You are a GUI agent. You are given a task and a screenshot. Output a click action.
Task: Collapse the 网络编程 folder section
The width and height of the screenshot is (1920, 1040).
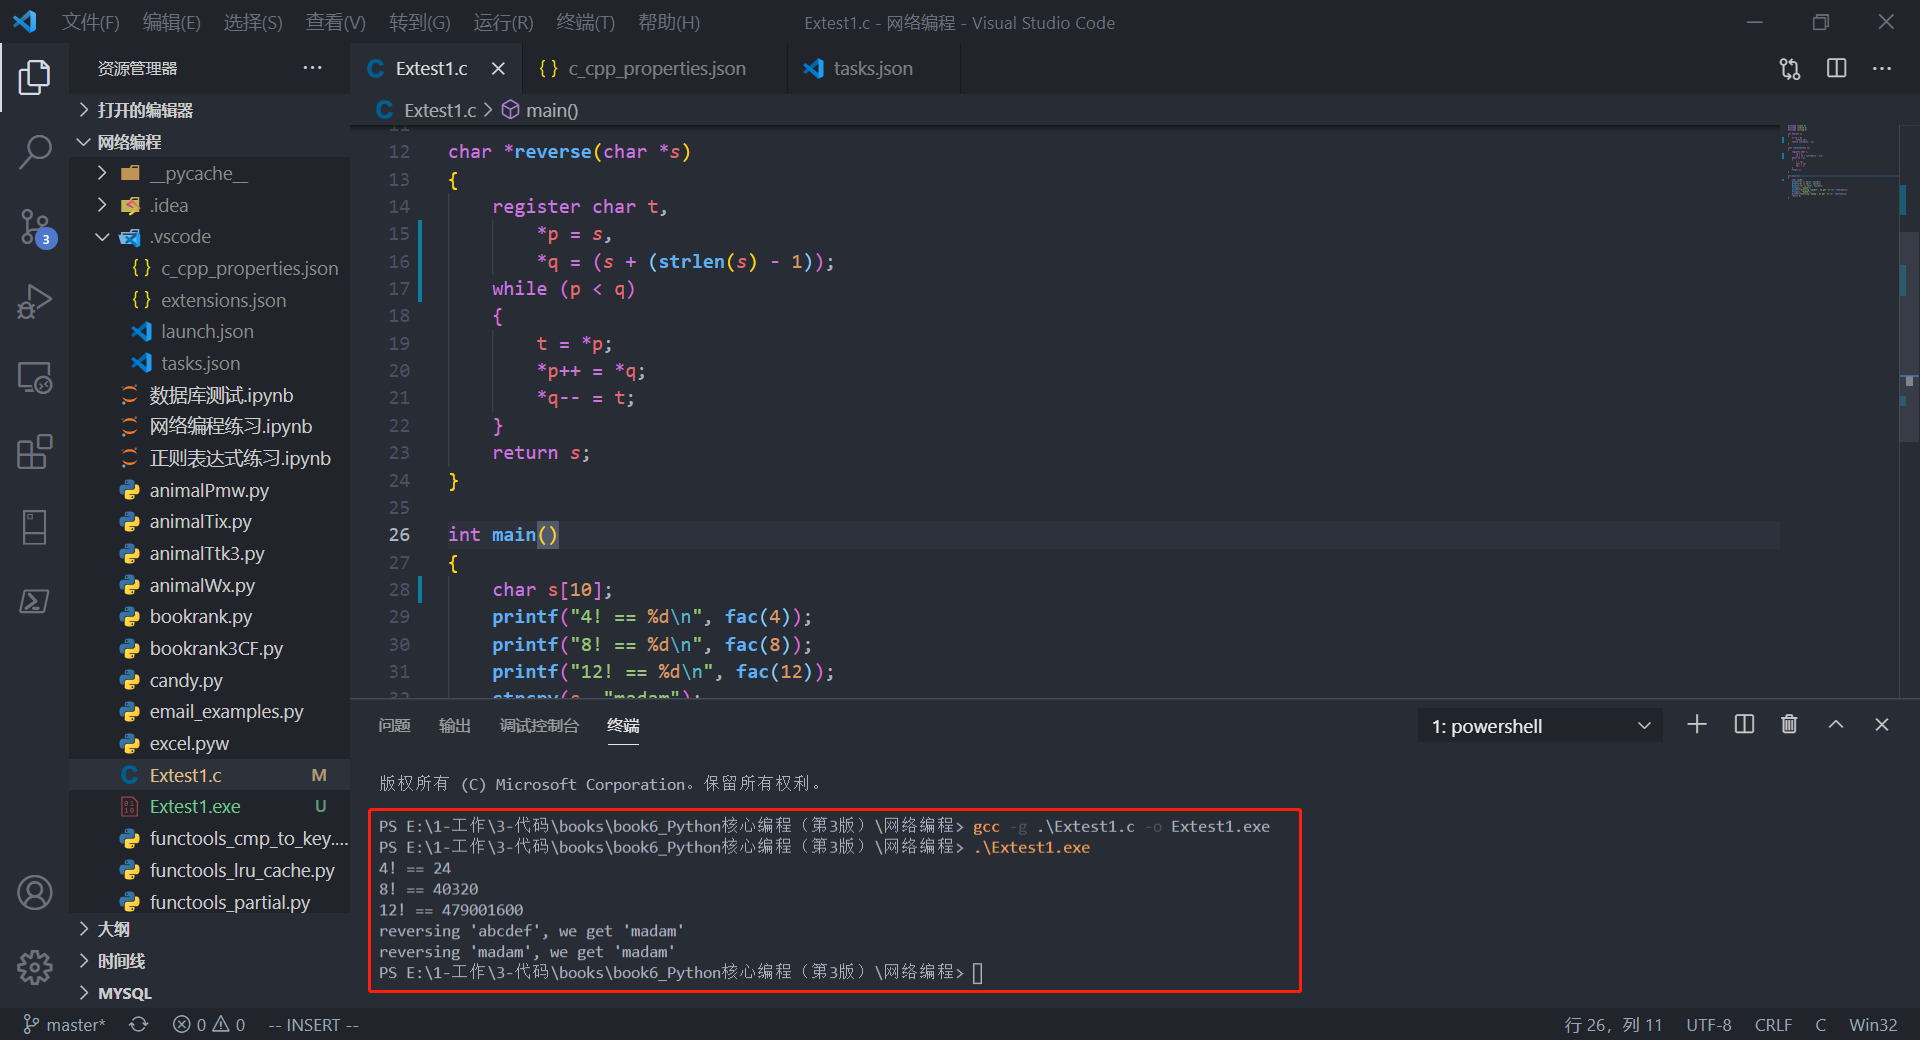pyautogui.click(x=129, y=142)
